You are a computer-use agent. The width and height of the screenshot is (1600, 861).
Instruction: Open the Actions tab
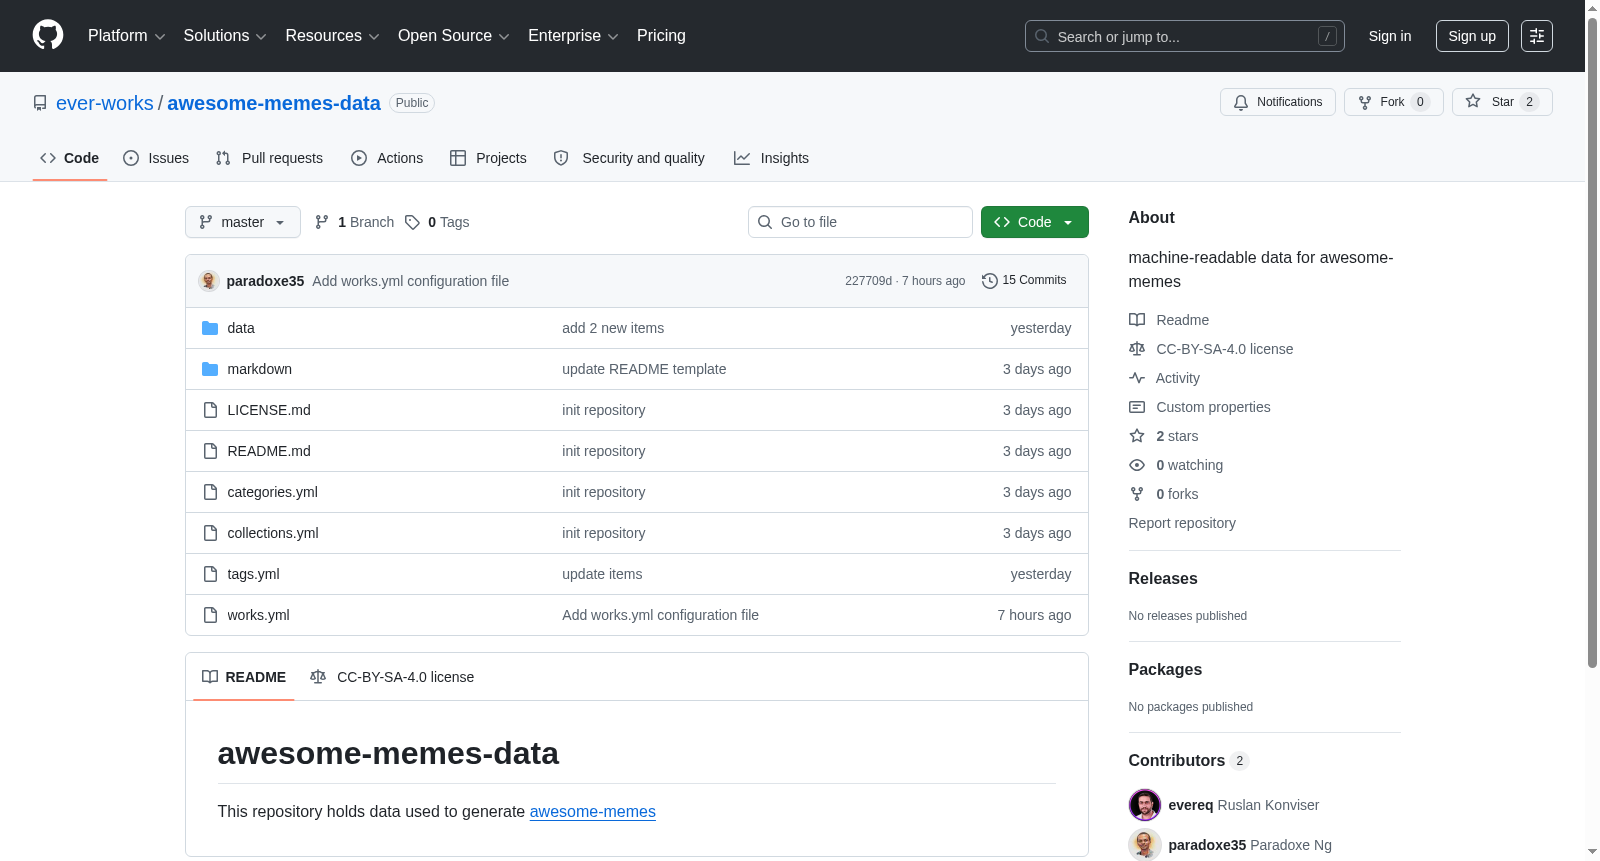[387, 158]
